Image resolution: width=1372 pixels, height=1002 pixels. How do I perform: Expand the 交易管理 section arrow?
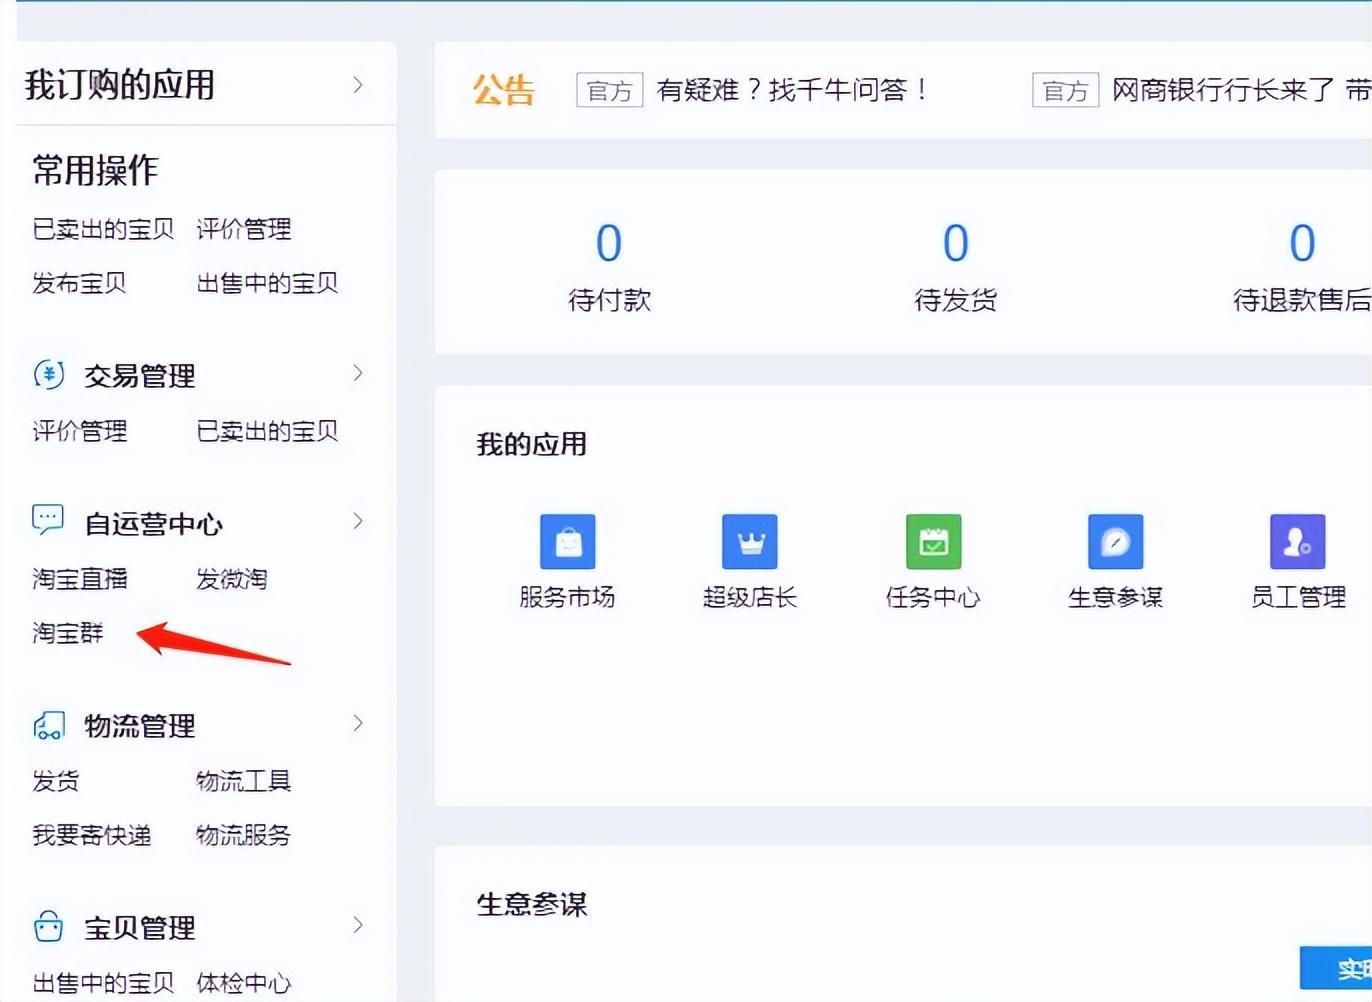tap(358, 373)
